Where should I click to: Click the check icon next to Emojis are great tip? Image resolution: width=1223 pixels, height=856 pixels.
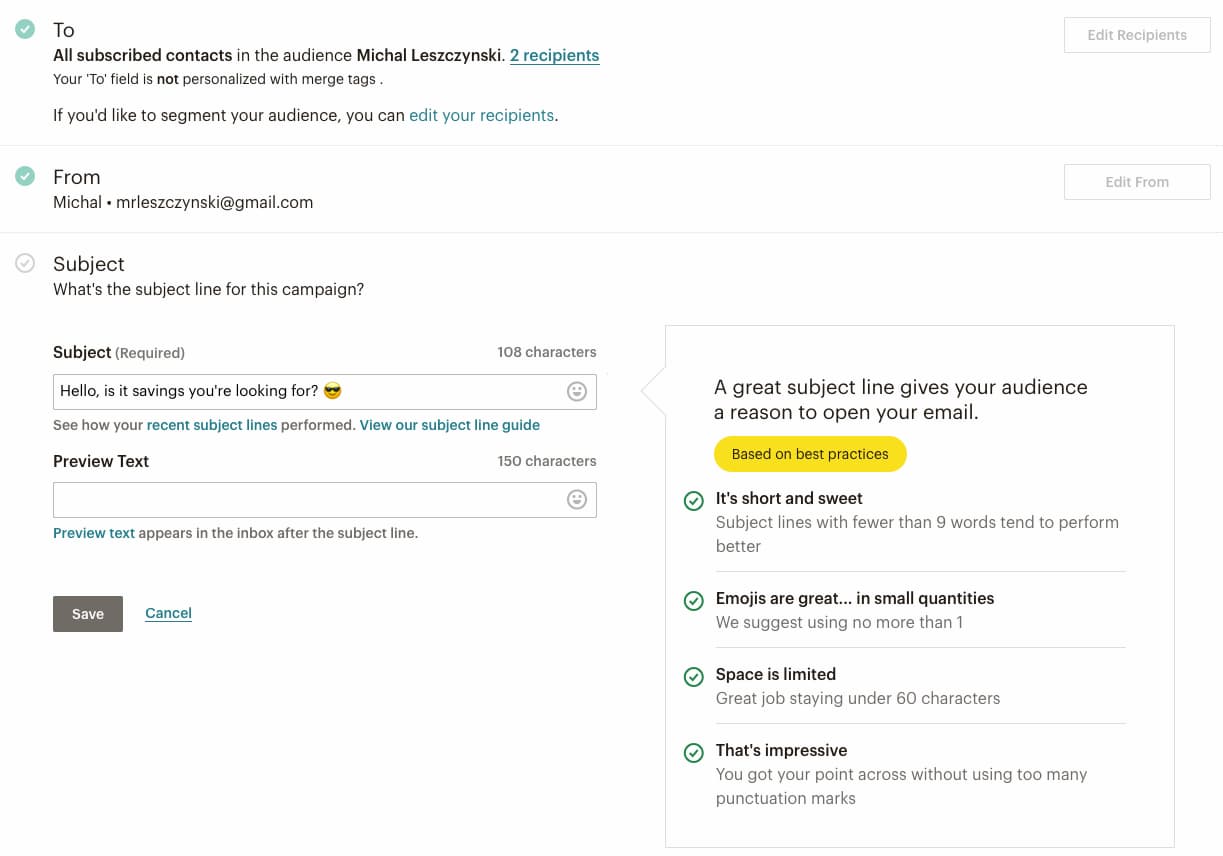694,601
